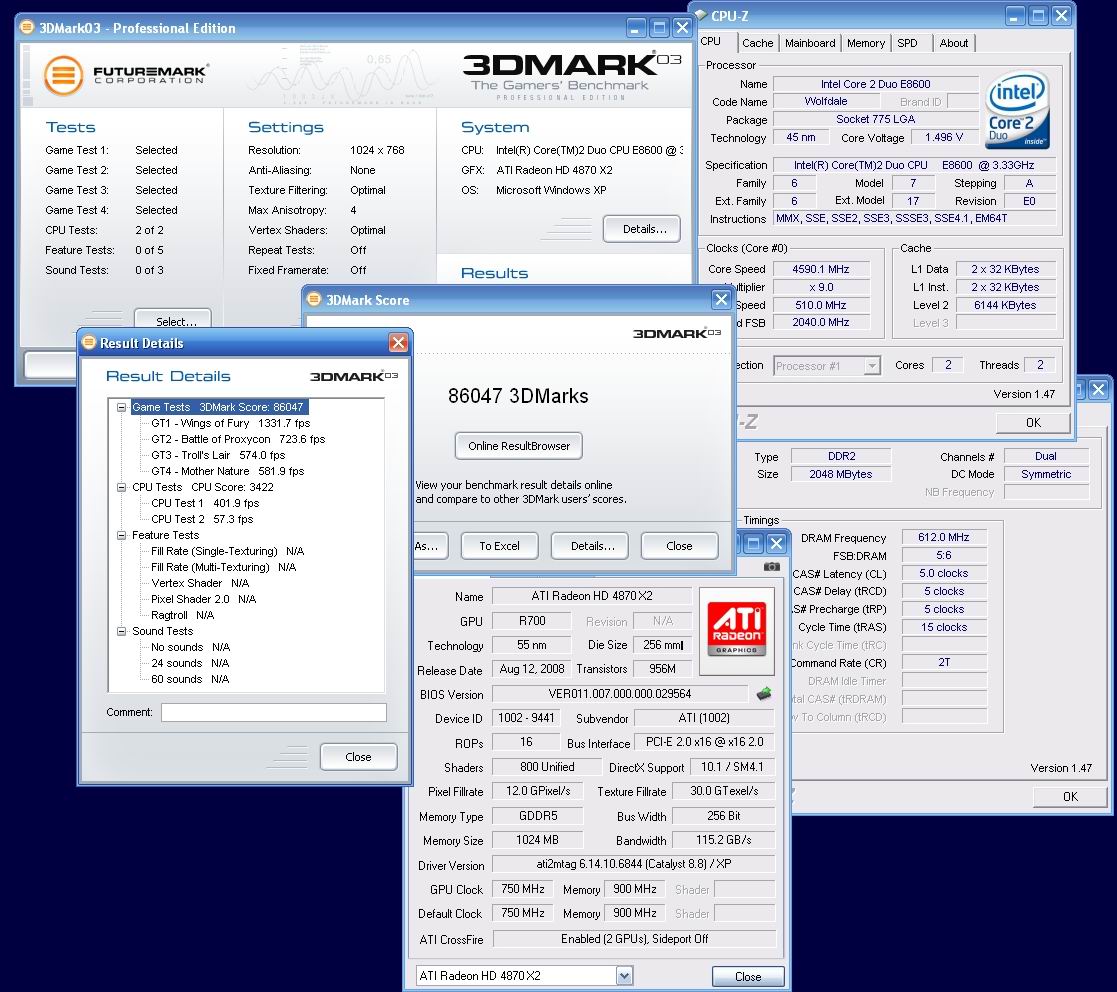Image resolution: width=1117 pixels, height=992 pixels.
Task: Collapse the Feature Tests tree node
Action: [121, 535]
